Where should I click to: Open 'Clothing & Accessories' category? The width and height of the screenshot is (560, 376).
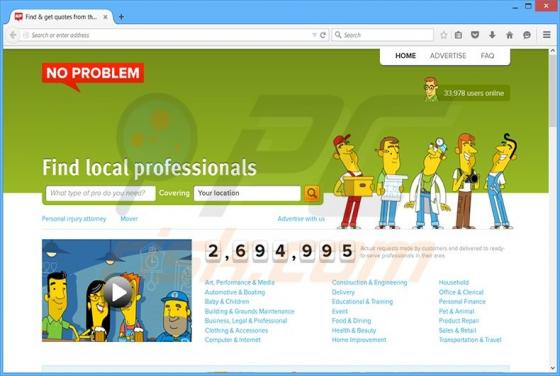236,330
